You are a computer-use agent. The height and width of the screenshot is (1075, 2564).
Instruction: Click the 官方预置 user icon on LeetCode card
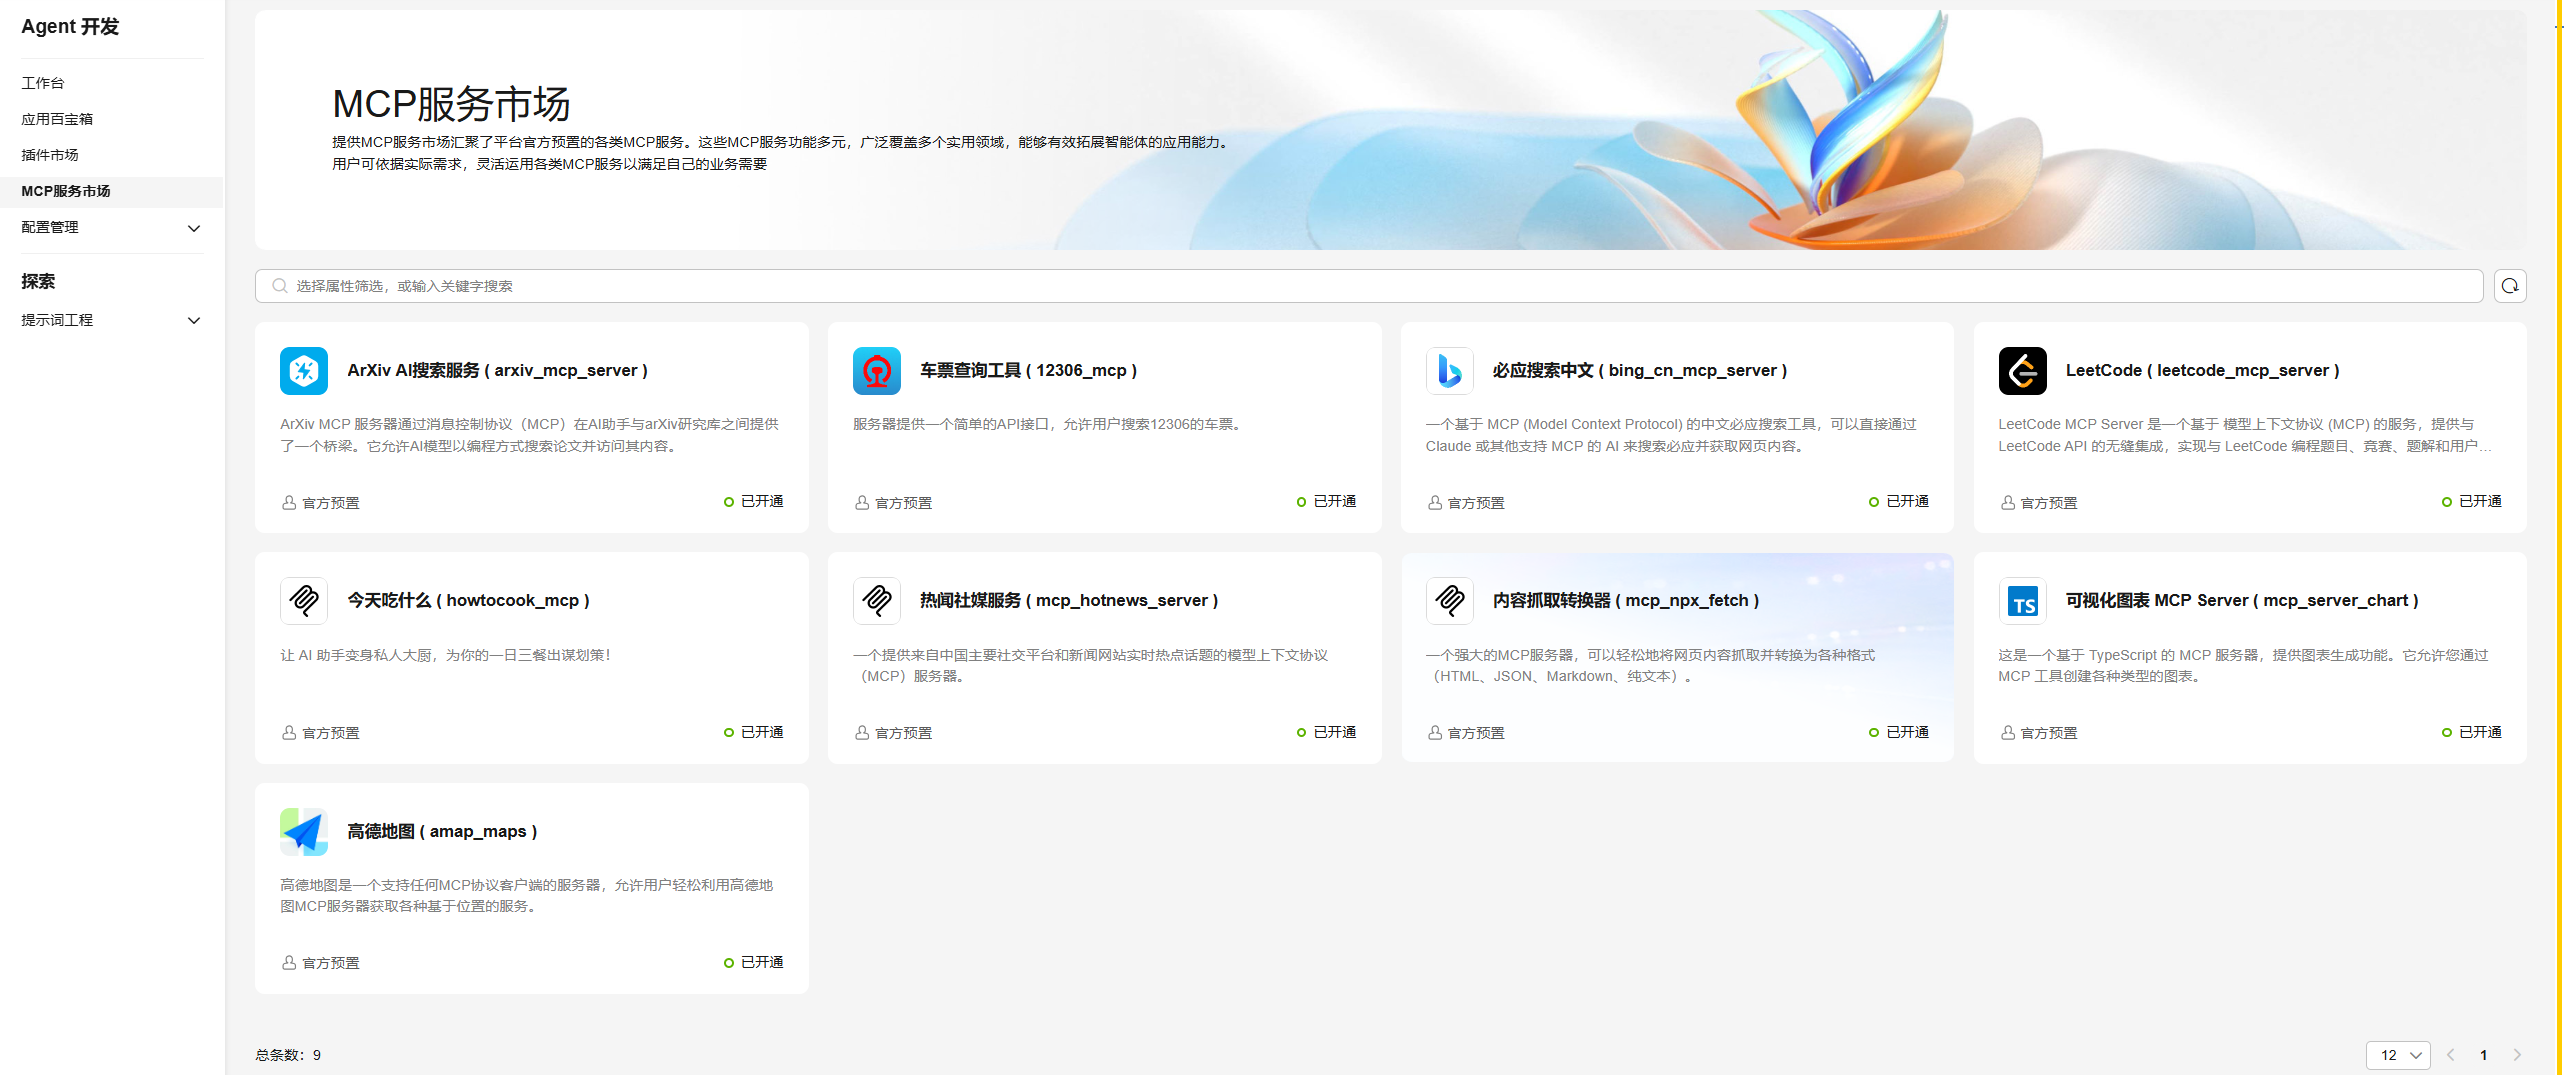(2008, 503)
